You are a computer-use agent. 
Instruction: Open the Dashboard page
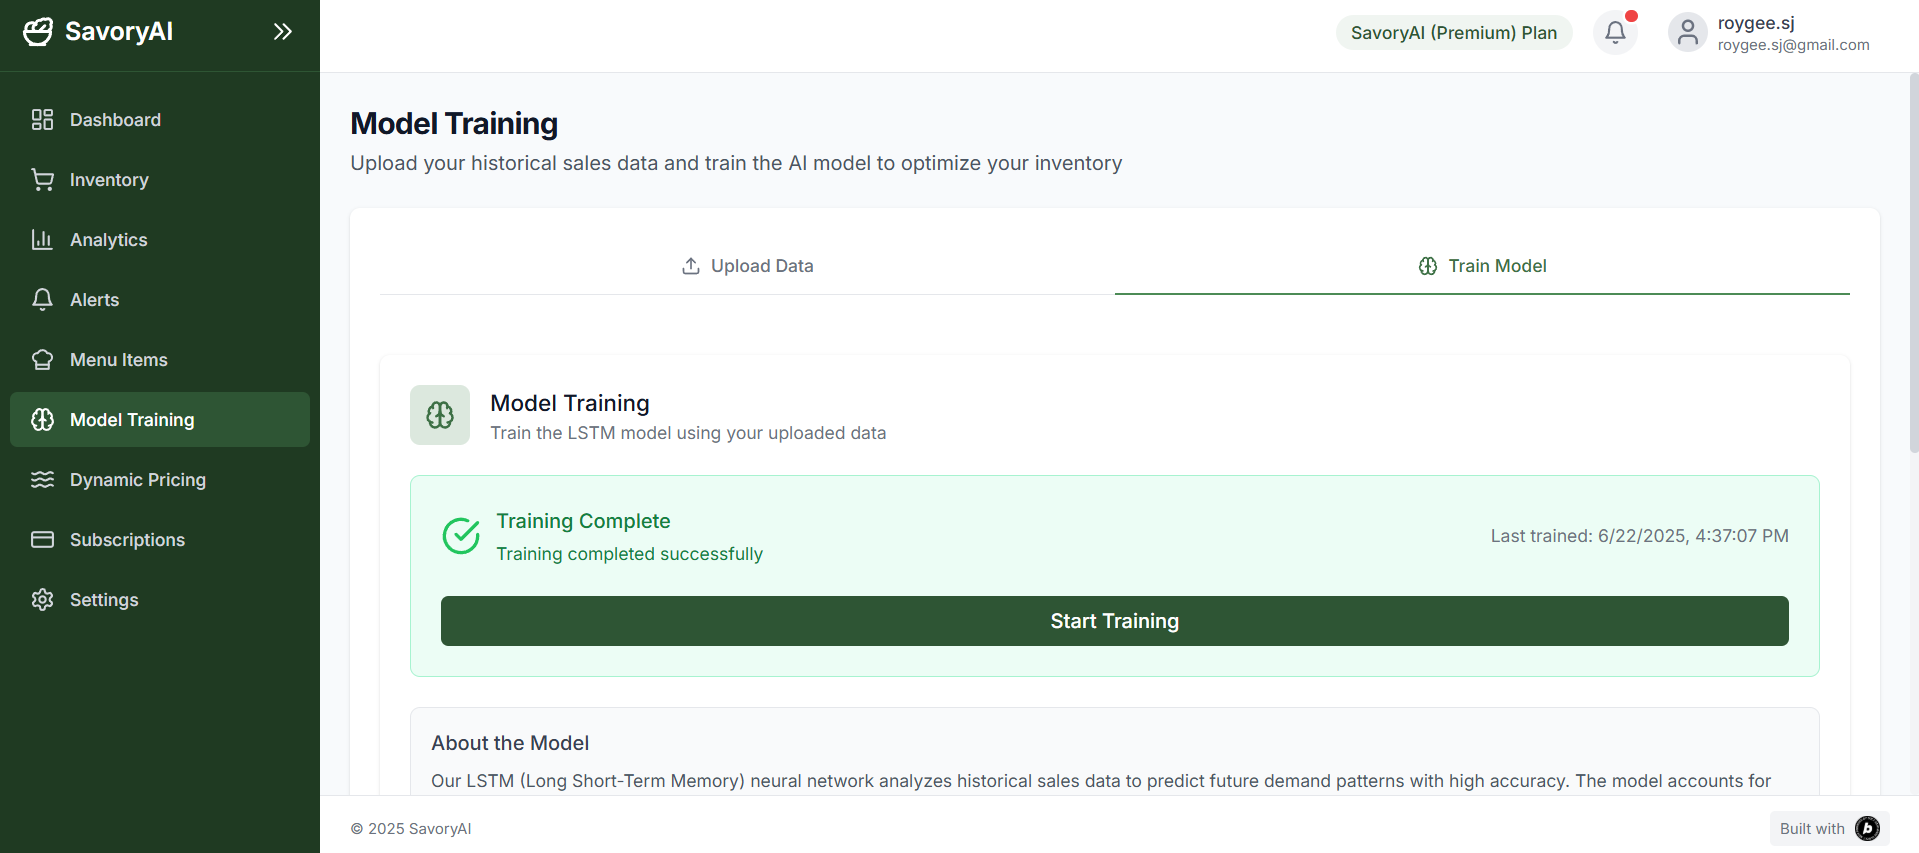tap(160, 120)
